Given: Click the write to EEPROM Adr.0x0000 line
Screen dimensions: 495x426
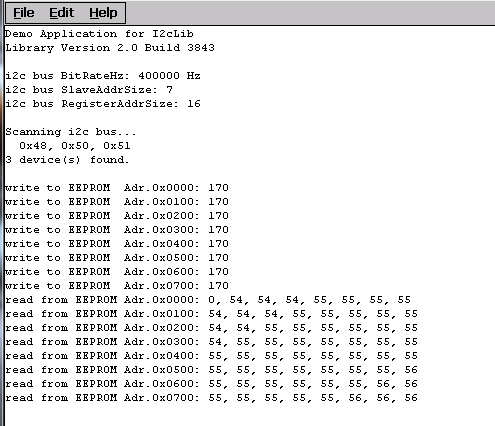Looking at the screenshot, I should tap(117, 188).
